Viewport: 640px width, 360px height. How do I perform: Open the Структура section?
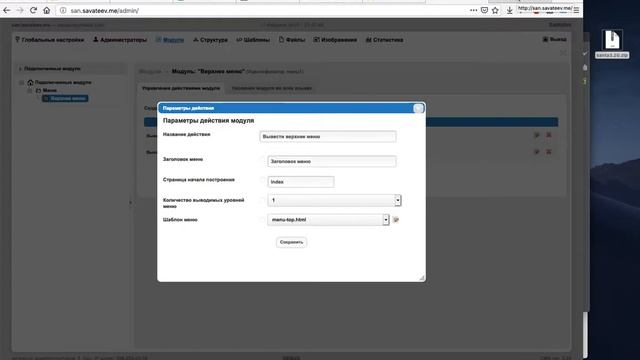210,40
